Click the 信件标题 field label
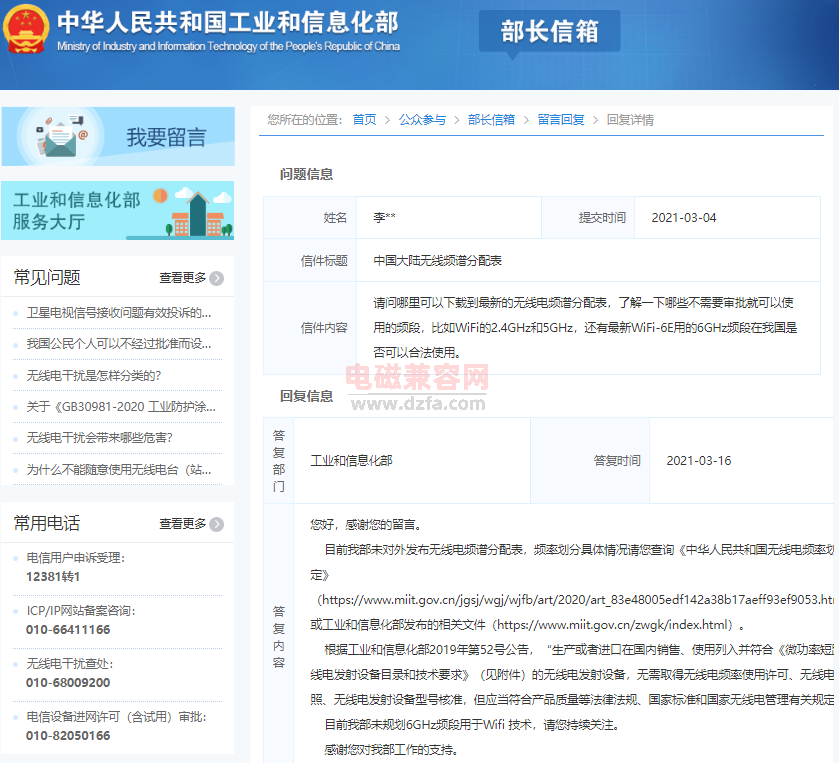This screenshot has width=839, height=763. [x=324, y=261]
